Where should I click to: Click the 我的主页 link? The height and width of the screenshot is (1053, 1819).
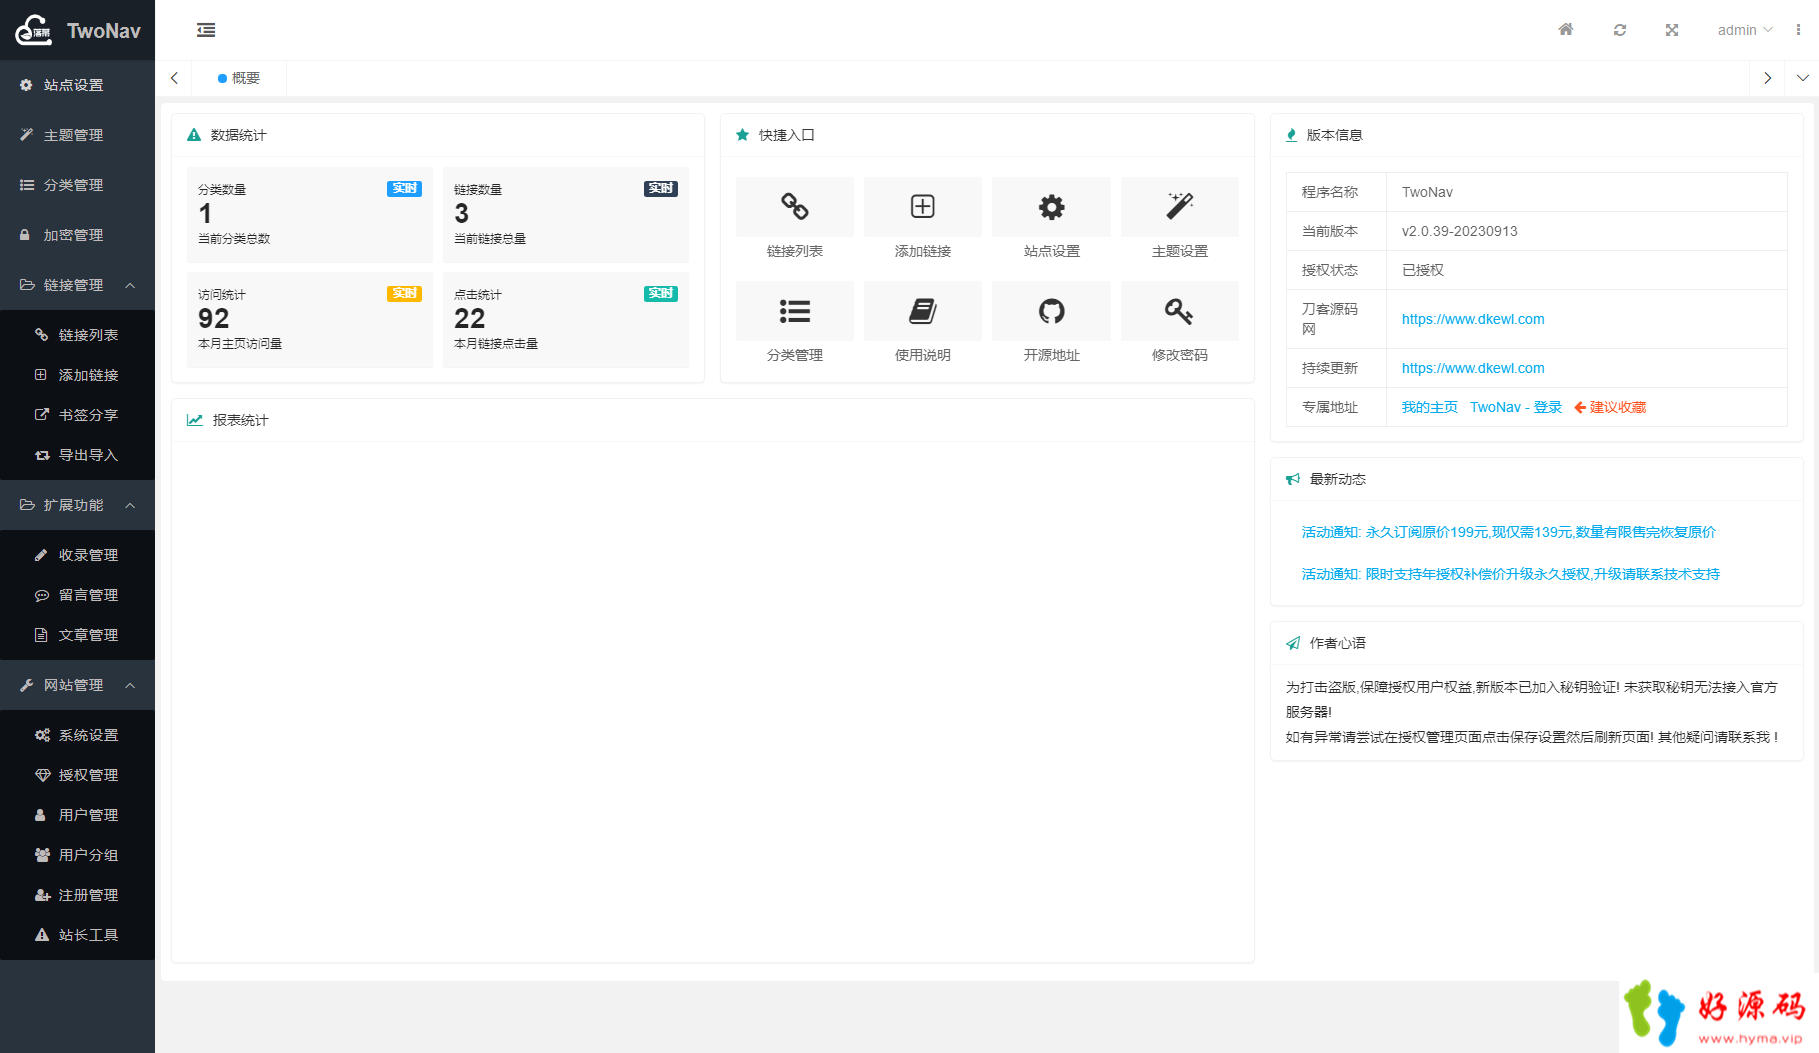coord(1429,407)
